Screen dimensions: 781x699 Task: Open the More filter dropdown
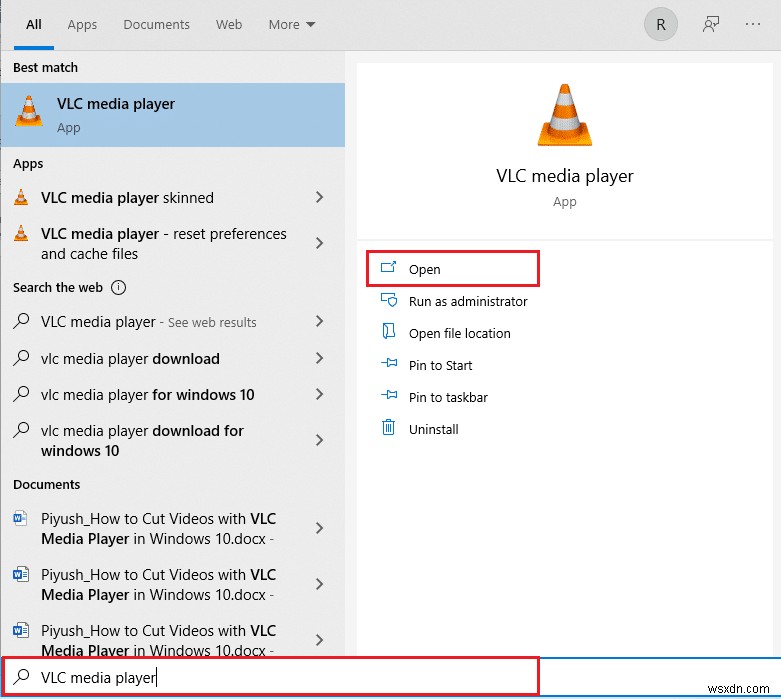click(x=291, y=25)
